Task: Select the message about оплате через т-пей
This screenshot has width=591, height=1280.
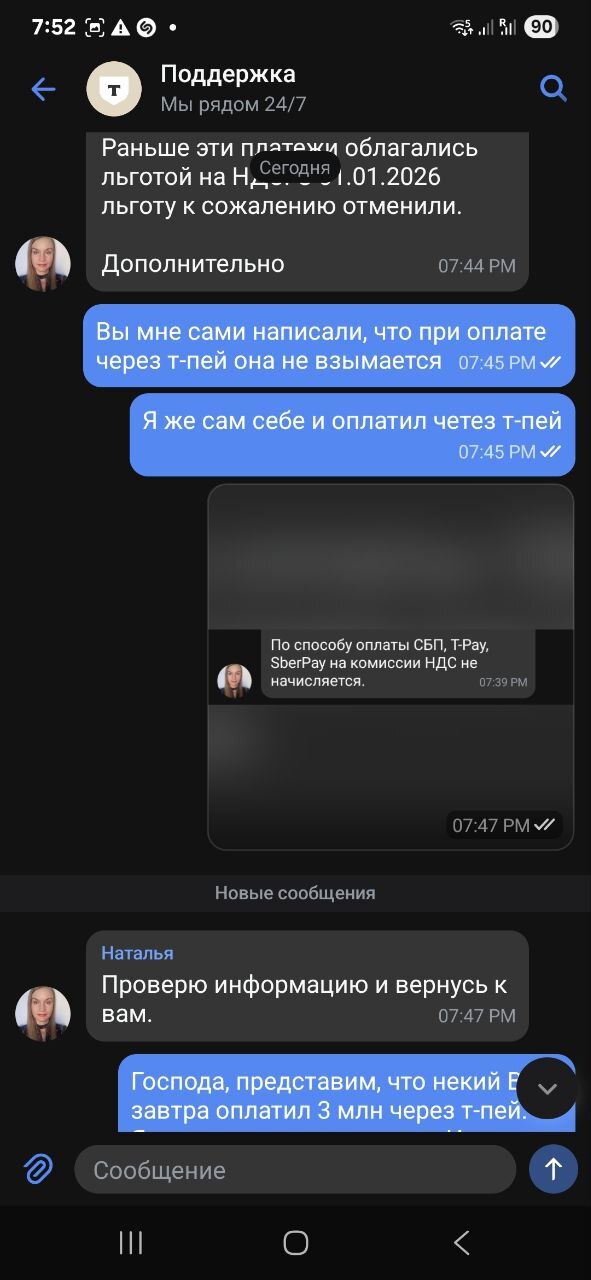Action: [329, 346]
